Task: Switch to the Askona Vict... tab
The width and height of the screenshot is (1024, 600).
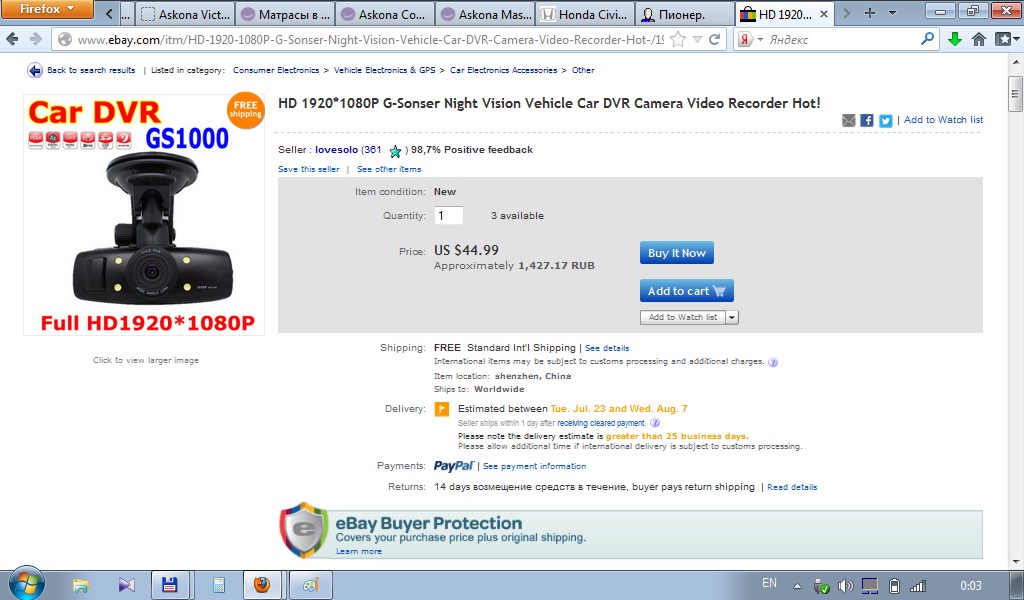Action: tap(186, 14)
